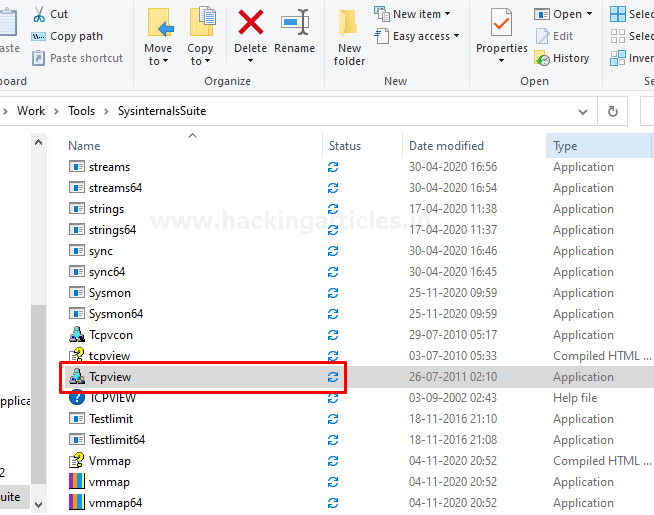This screenshot has width=654, height=515.
Task: Click SysinternalsSuite in the address breadcrumb
Action: tap(162, 111)
